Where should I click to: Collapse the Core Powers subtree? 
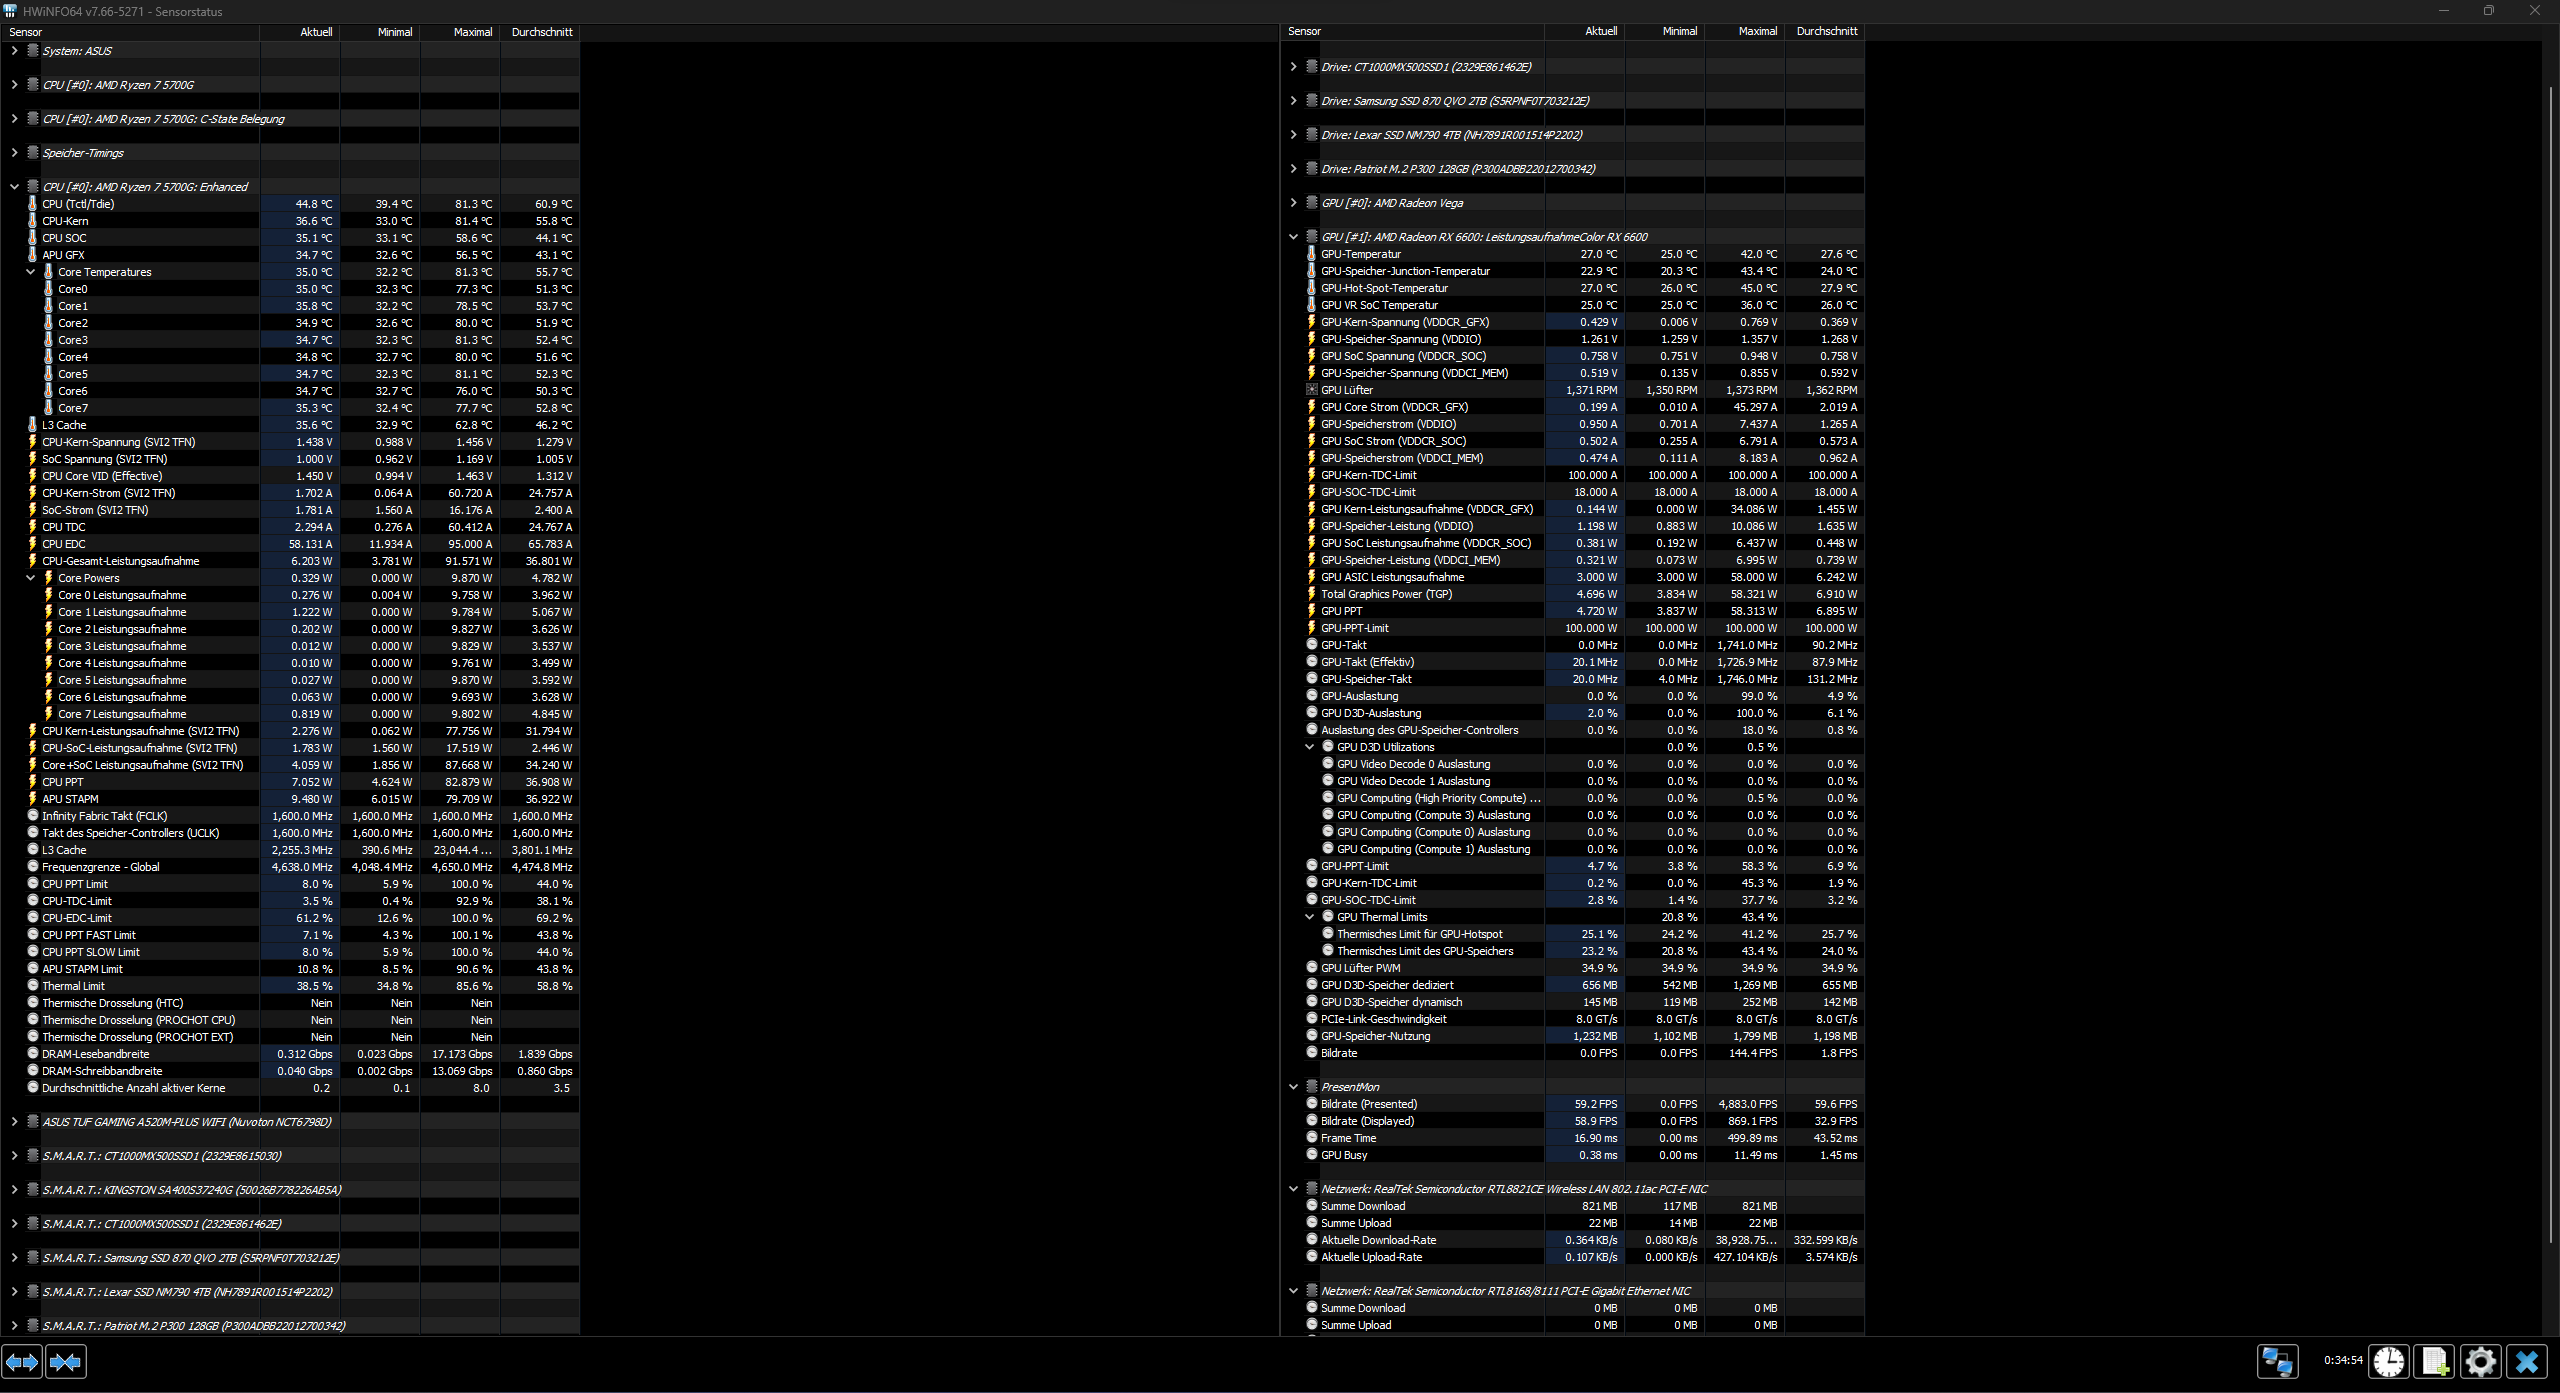(30, 578)
